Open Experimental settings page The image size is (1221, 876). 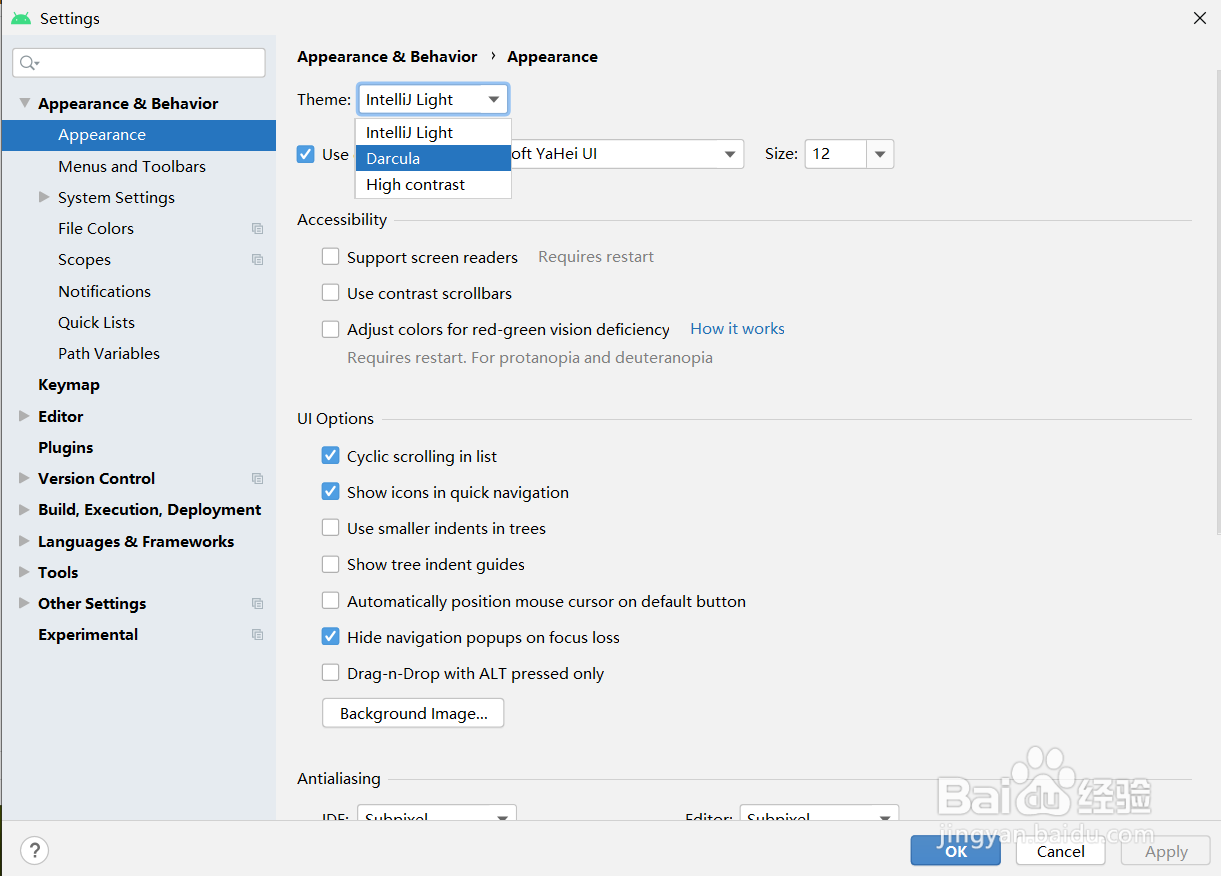(88, 634)
